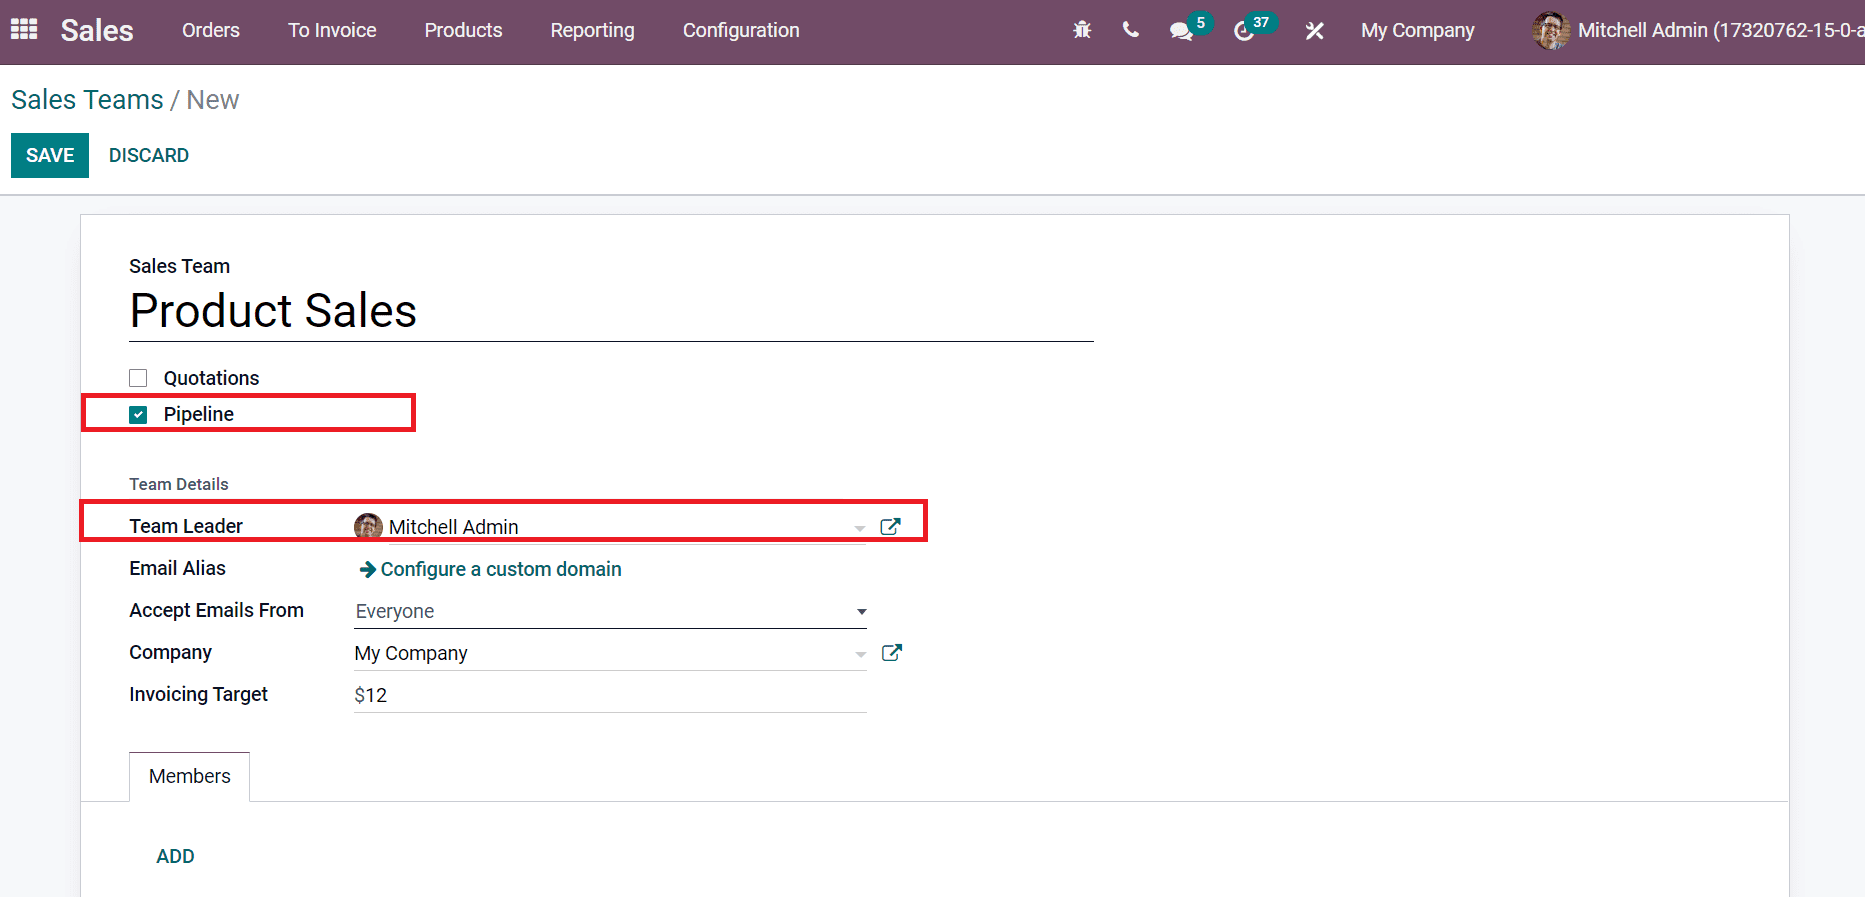1865x897 pixels.
Task: Open external link for Team Leader
Action: pyautogui.click(x=890, y=526)
